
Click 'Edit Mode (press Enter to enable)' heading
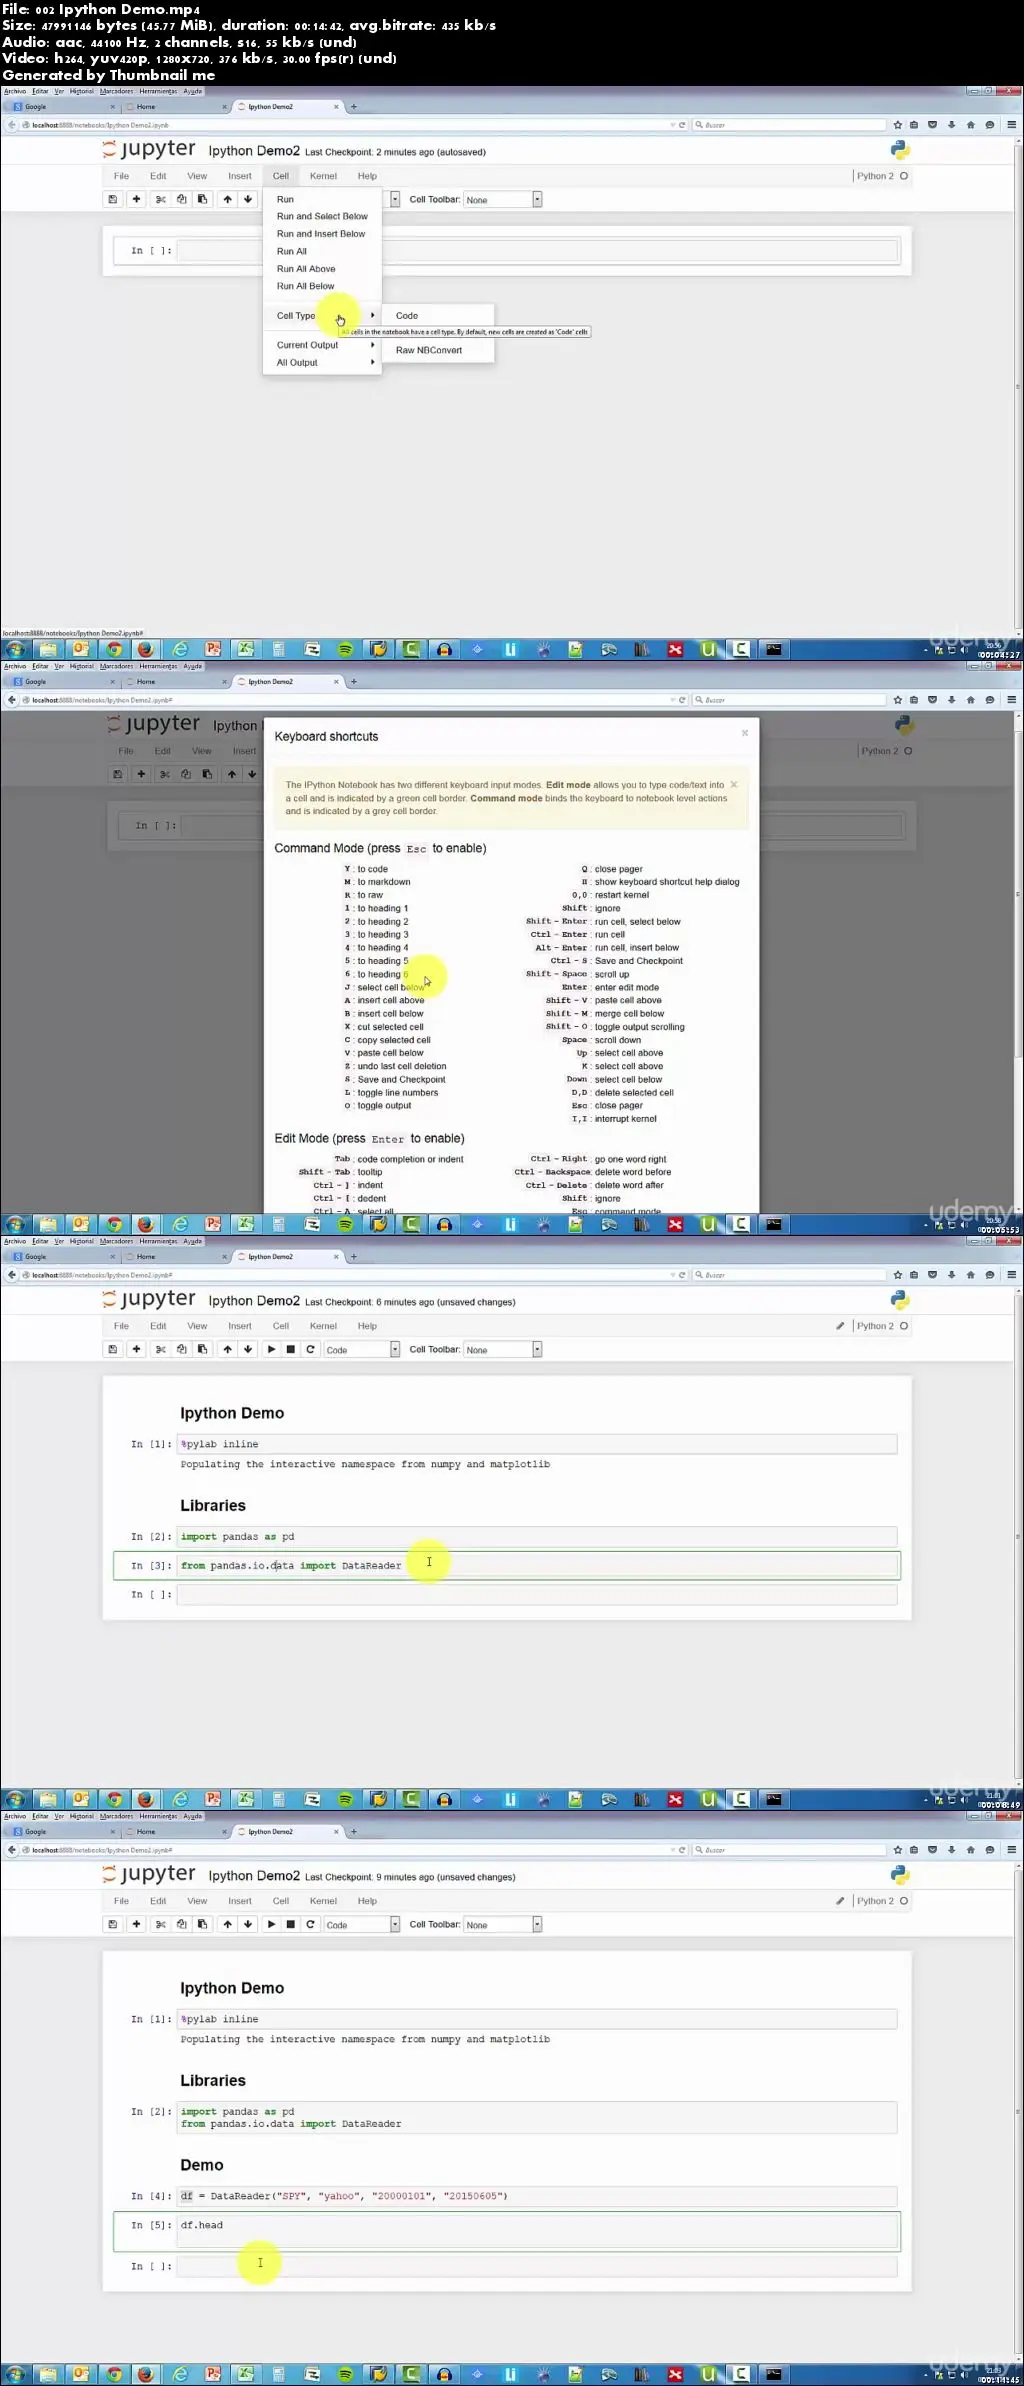[x=369, y=1138]
